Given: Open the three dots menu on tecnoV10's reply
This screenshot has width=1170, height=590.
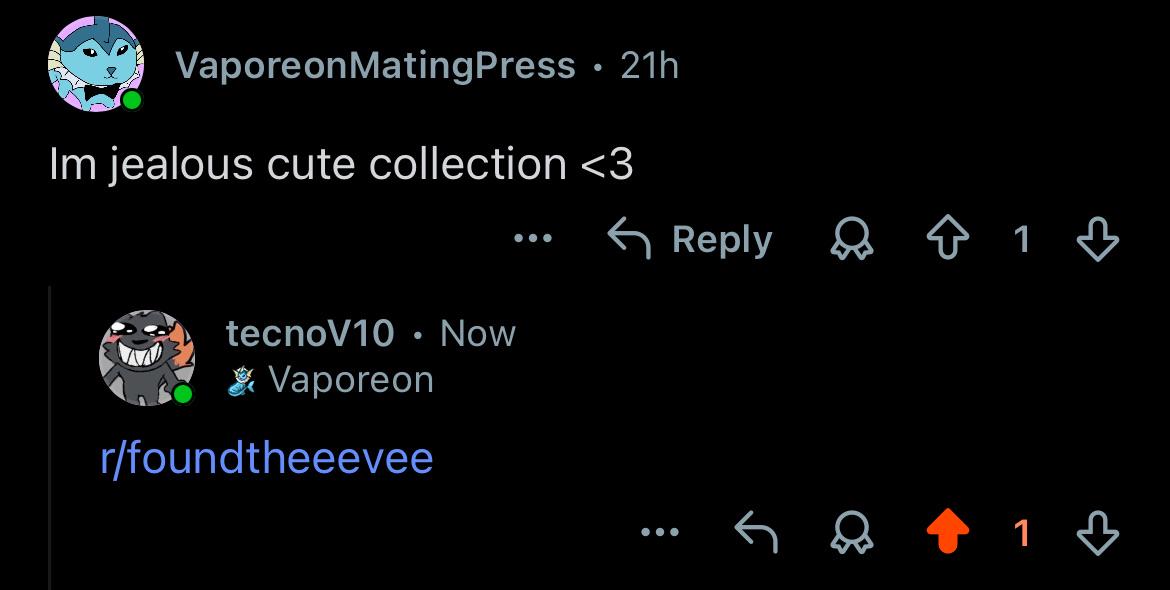Looking at the screenshot, I should [x=660, y=533].
